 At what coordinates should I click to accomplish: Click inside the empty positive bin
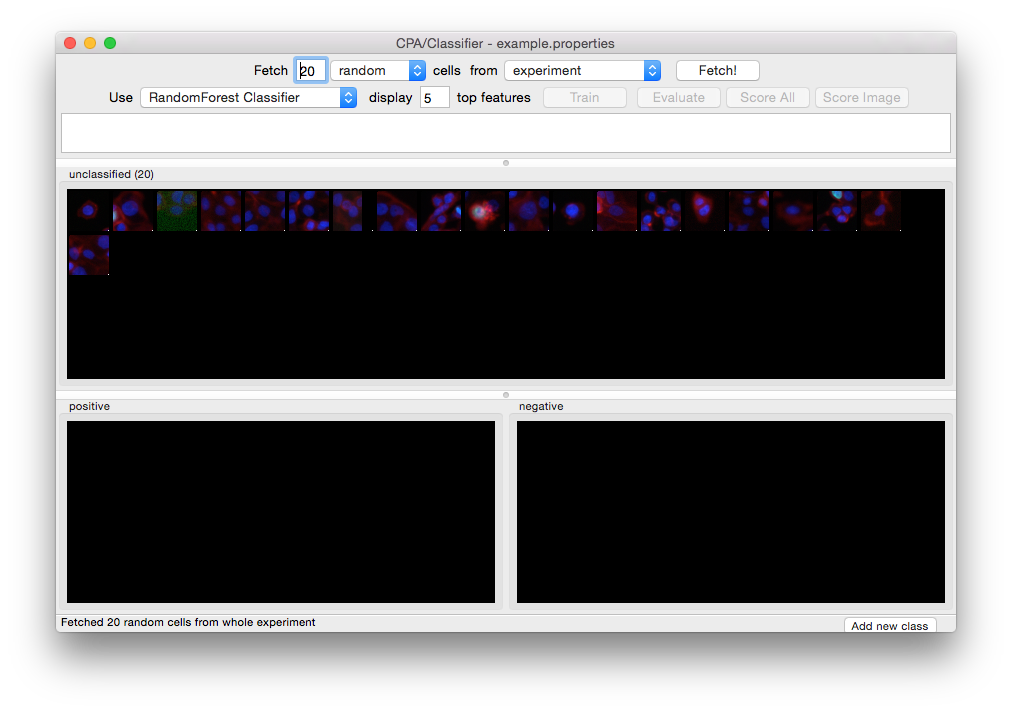point(281,512)
